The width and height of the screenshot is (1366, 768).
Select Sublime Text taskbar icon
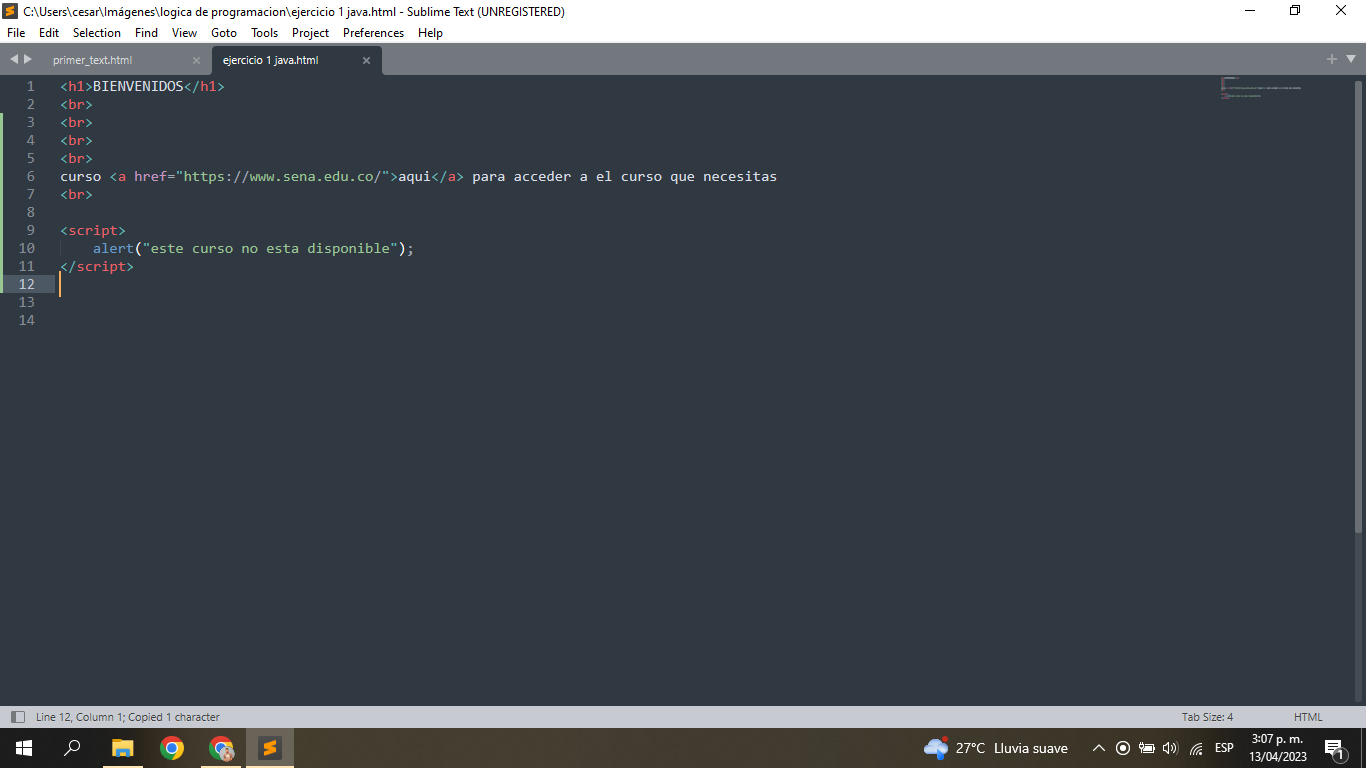tap(270, 748)
